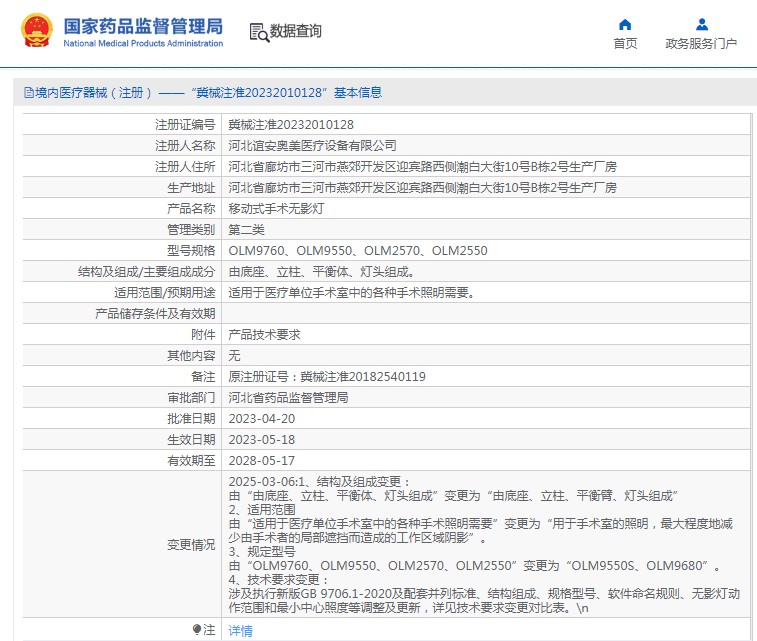The height and width of the screenshot is (641, 757).
Task: Select expiry date 2028-05-17
Action: coord(262,461)
